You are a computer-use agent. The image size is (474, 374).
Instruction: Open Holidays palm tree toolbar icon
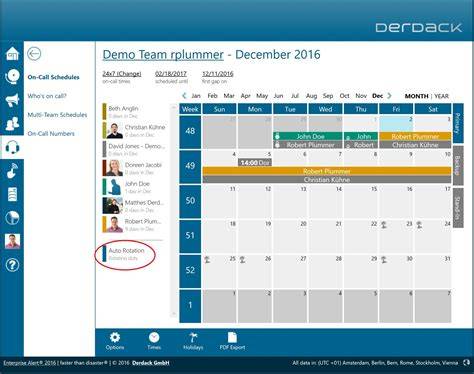193,341
